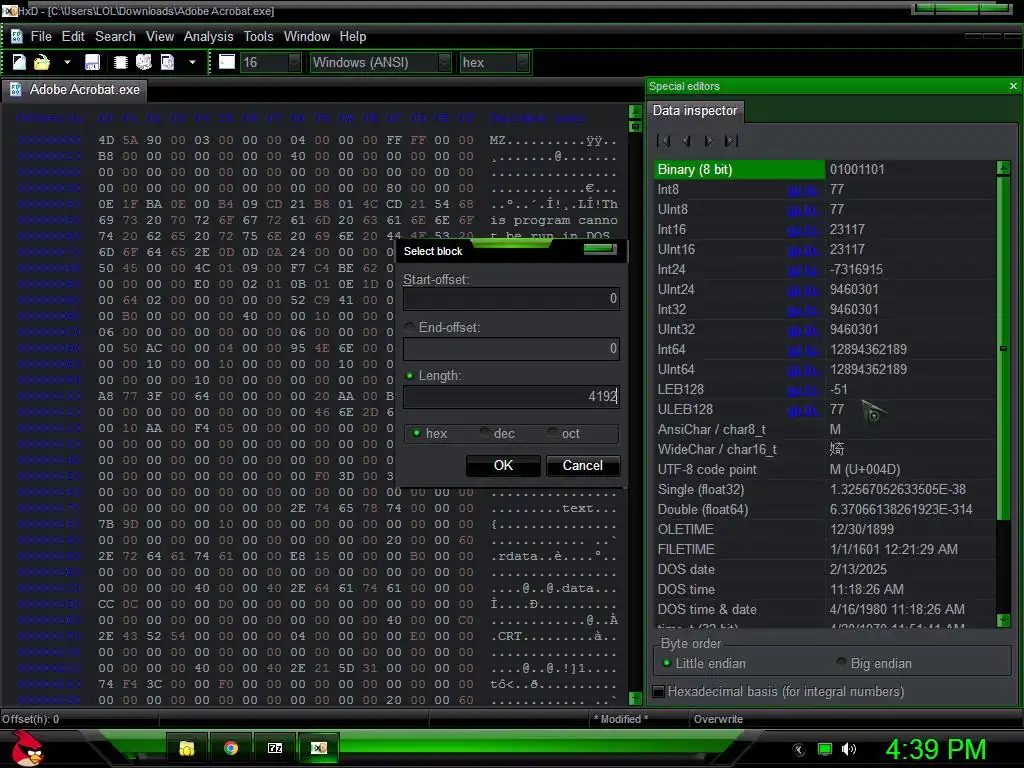1024x768 pixels.
Task: Go to previous byte in Data inspector
Action: (686, 140)
